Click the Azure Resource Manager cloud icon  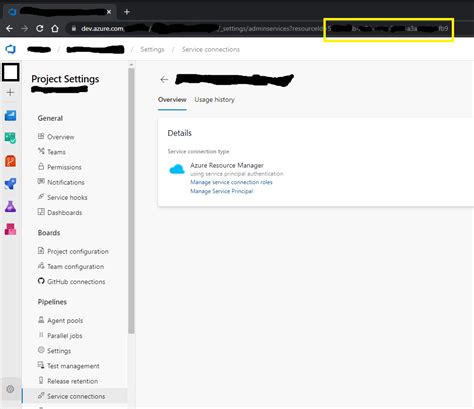[x=177, y=169]
